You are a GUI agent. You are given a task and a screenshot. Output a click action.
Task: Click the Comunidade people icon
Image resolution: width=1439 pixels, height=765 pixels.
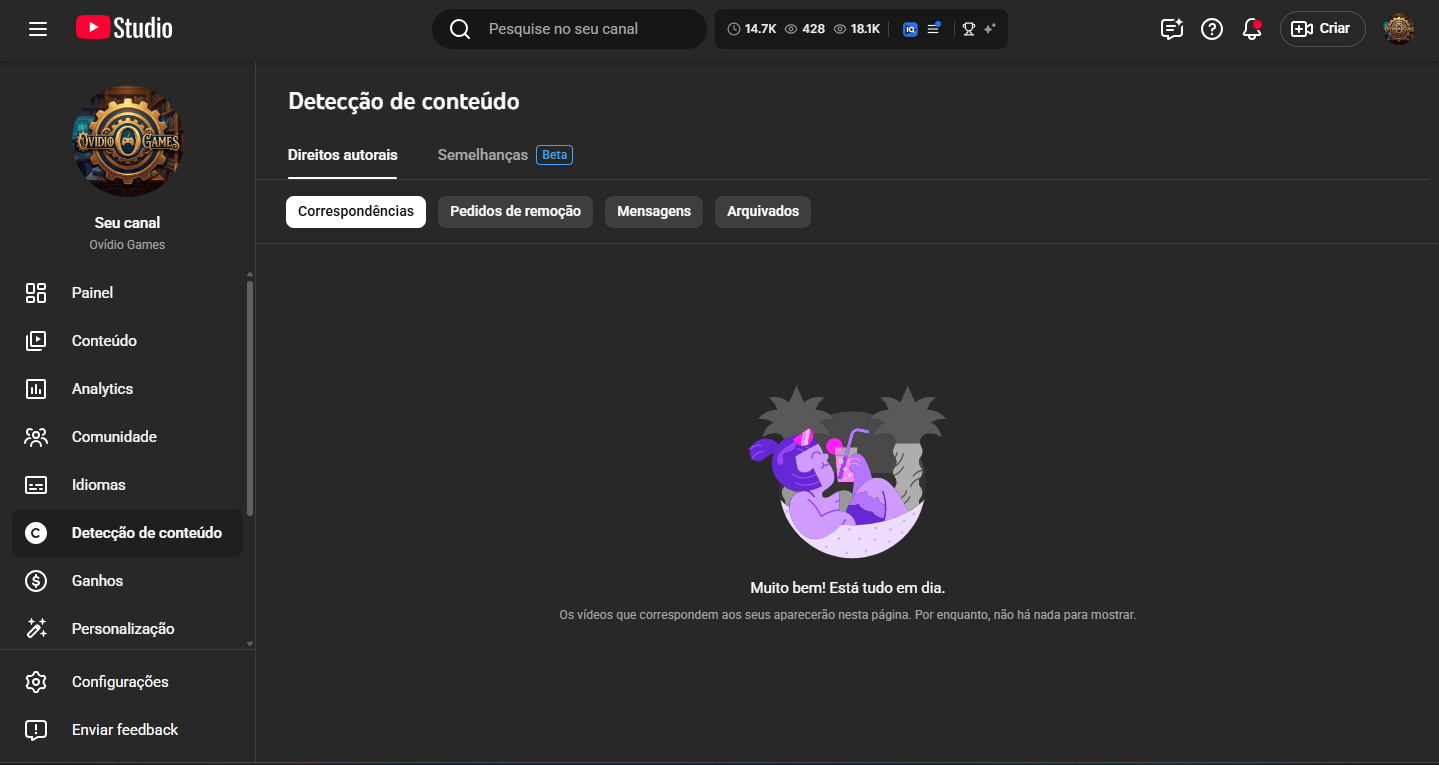pyautogui.click(x=36, y=437)
